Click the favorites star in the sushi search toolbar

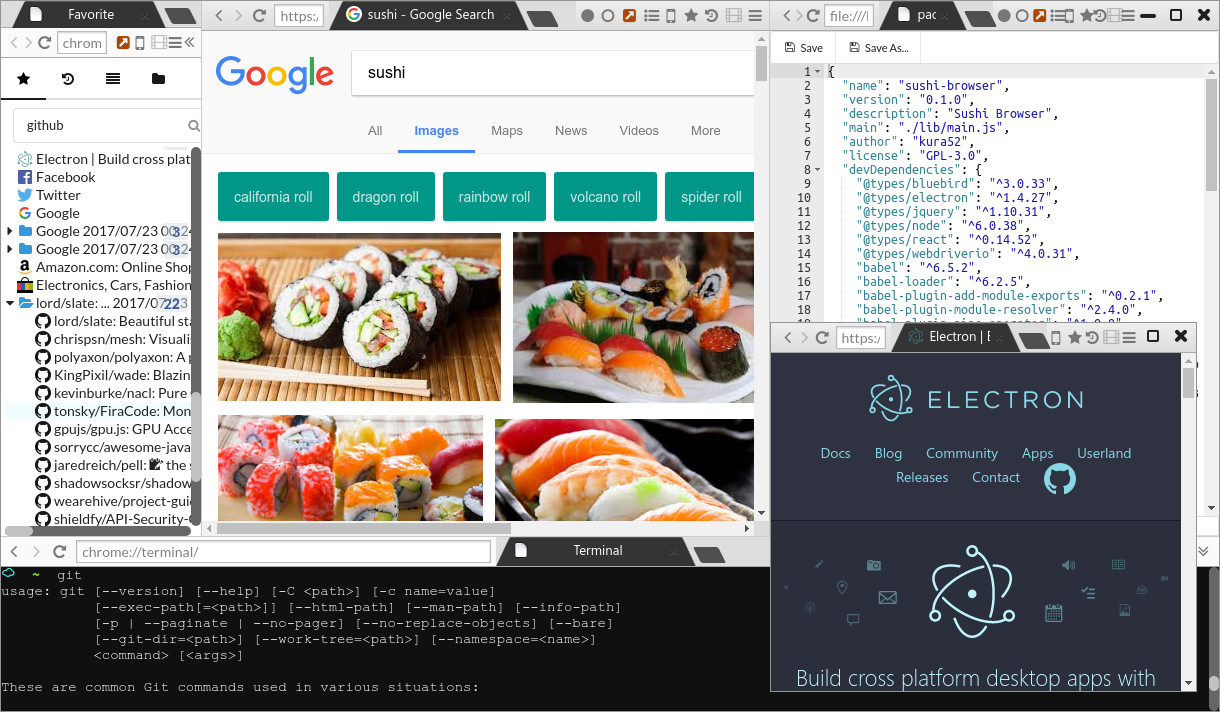(x=690, y=16)
